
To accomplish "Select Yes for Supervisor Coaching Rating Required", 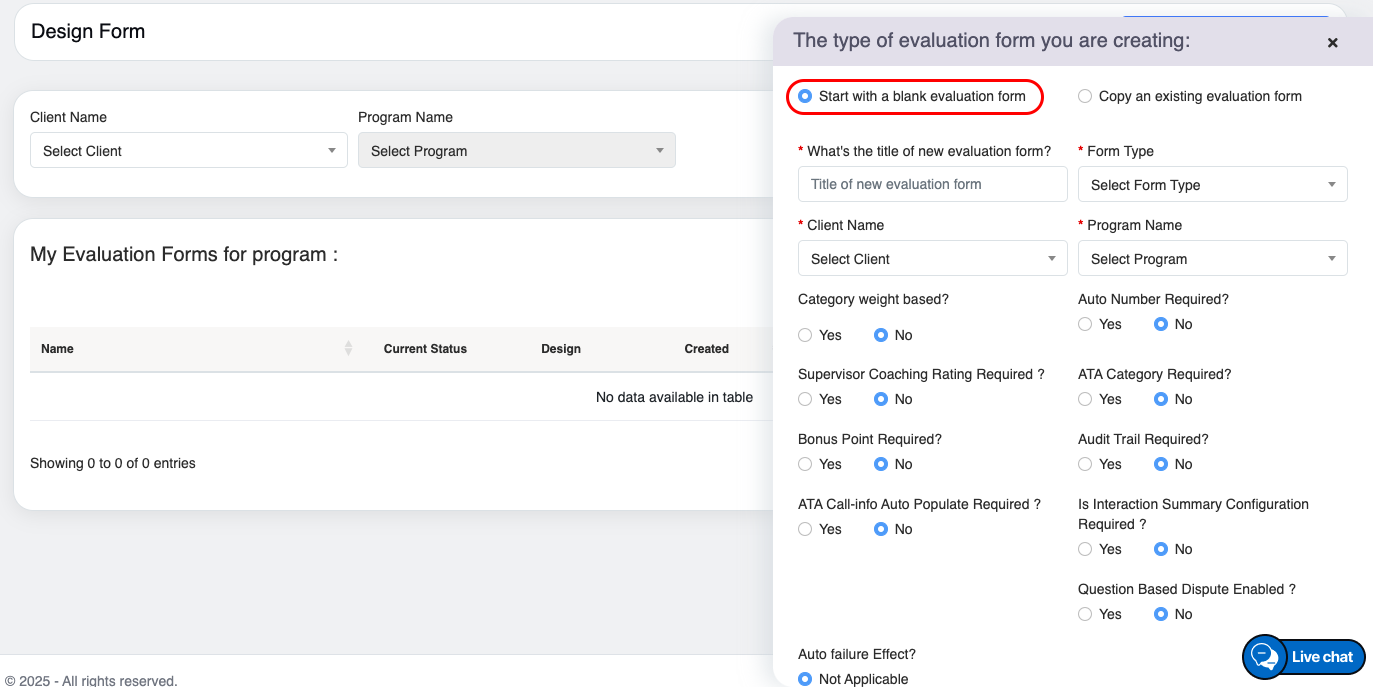I will click(806, 399).
